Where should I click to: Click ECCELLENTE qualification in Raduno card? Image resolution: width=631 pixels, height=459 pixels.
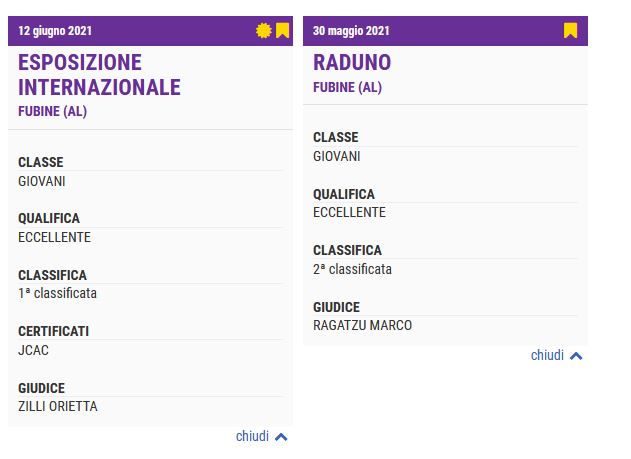pyautogui.click(x=349, y=212)
